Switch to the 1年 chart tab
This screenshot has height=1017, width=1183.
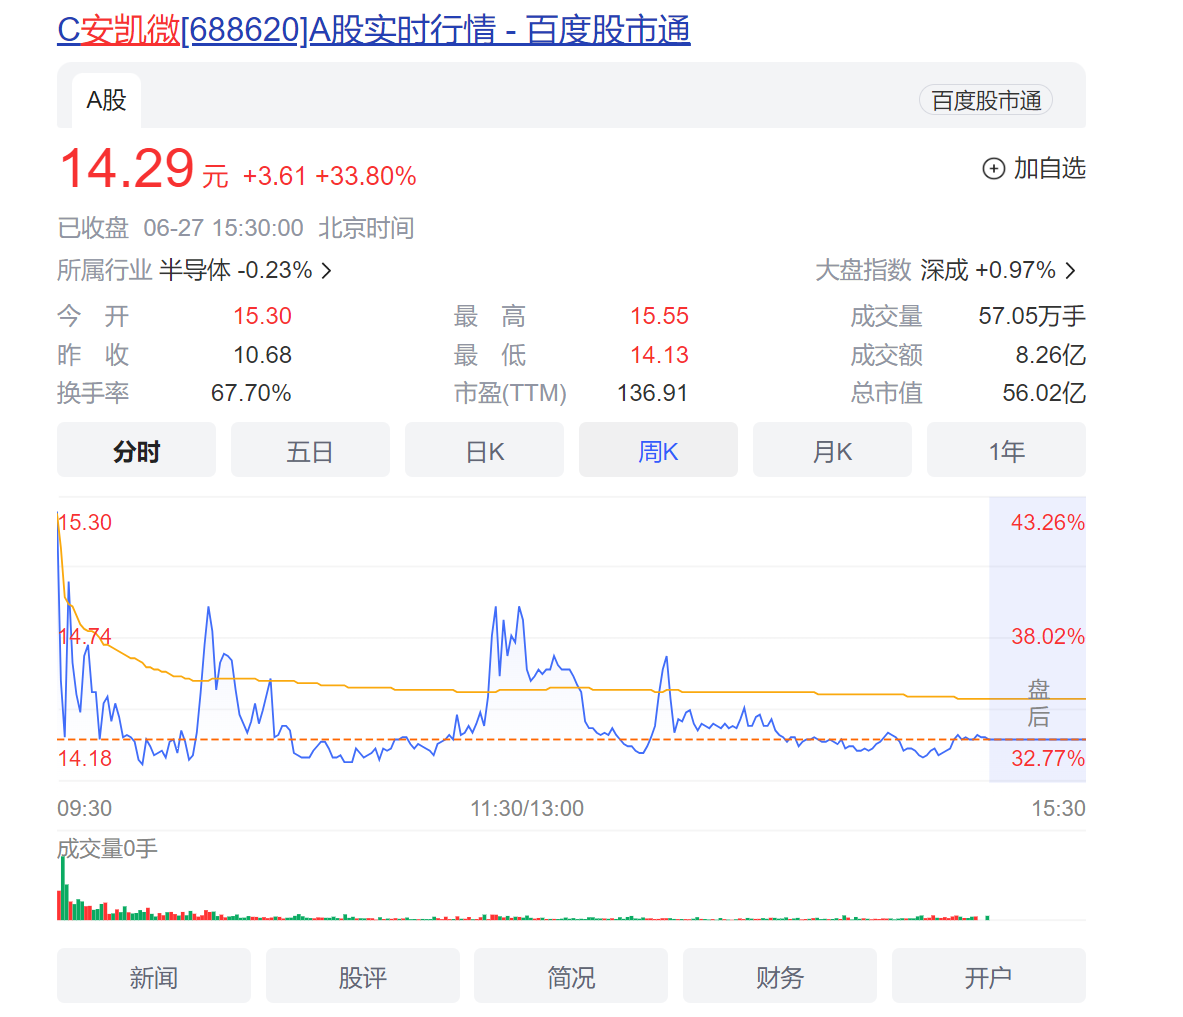pos(1006,451)
